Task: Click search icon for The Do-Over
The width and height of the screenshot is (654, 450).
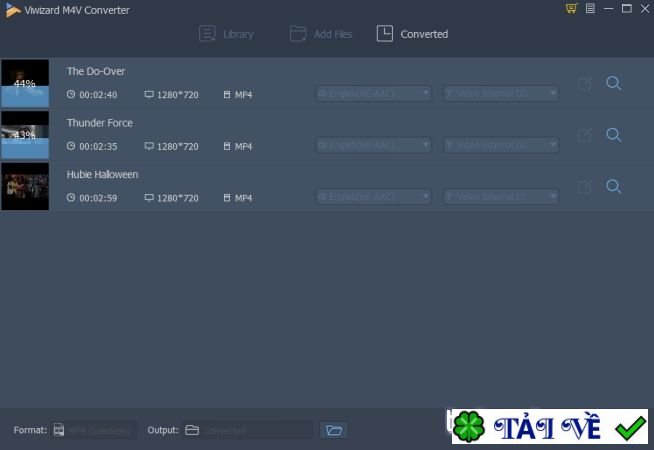Action: [x=614, y=83]
